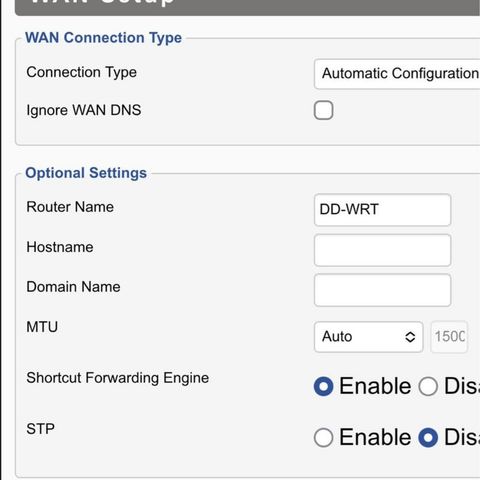Click the Ignore WAN DNS label text
This screenshot has width=480, height=480.
[x=84, y=110]
